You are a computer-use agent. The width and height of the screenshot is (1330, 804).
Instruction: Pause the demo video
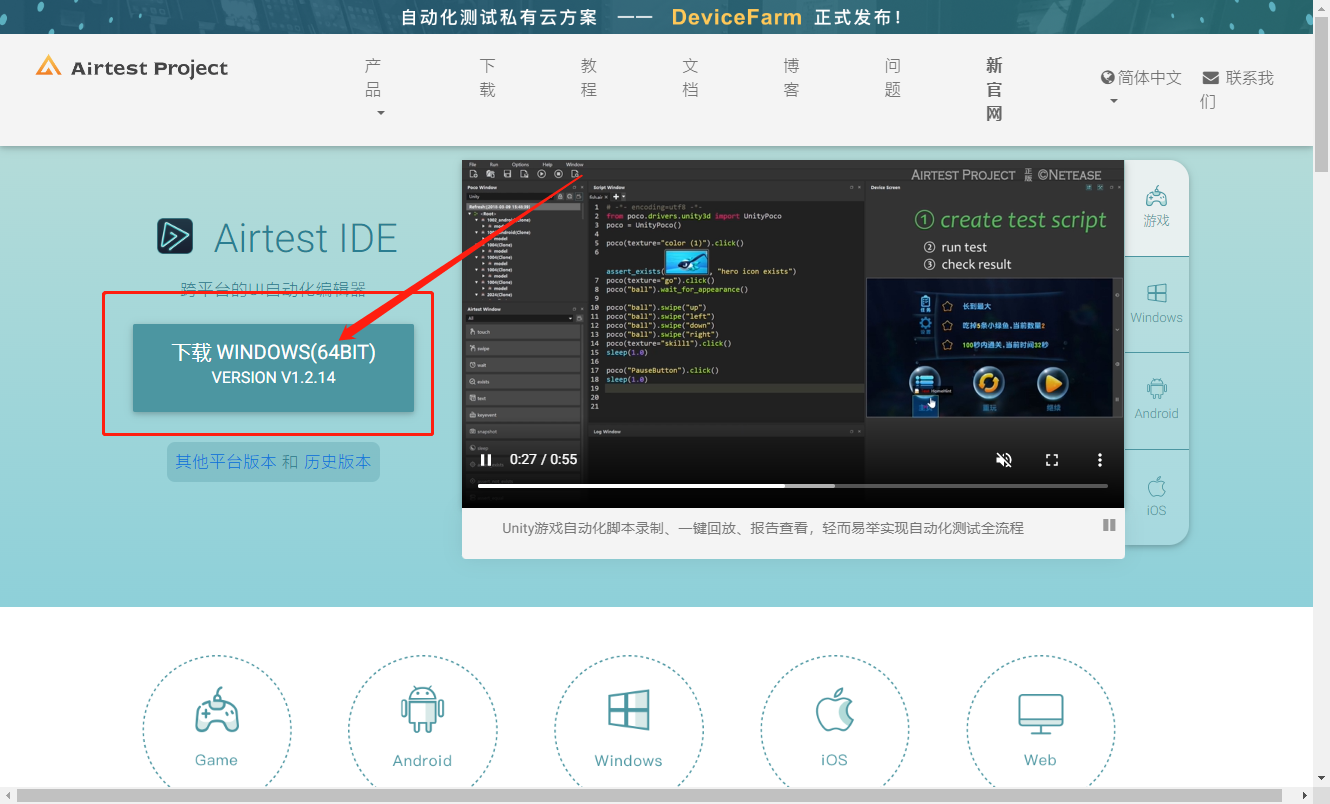[x=486, y=460]
